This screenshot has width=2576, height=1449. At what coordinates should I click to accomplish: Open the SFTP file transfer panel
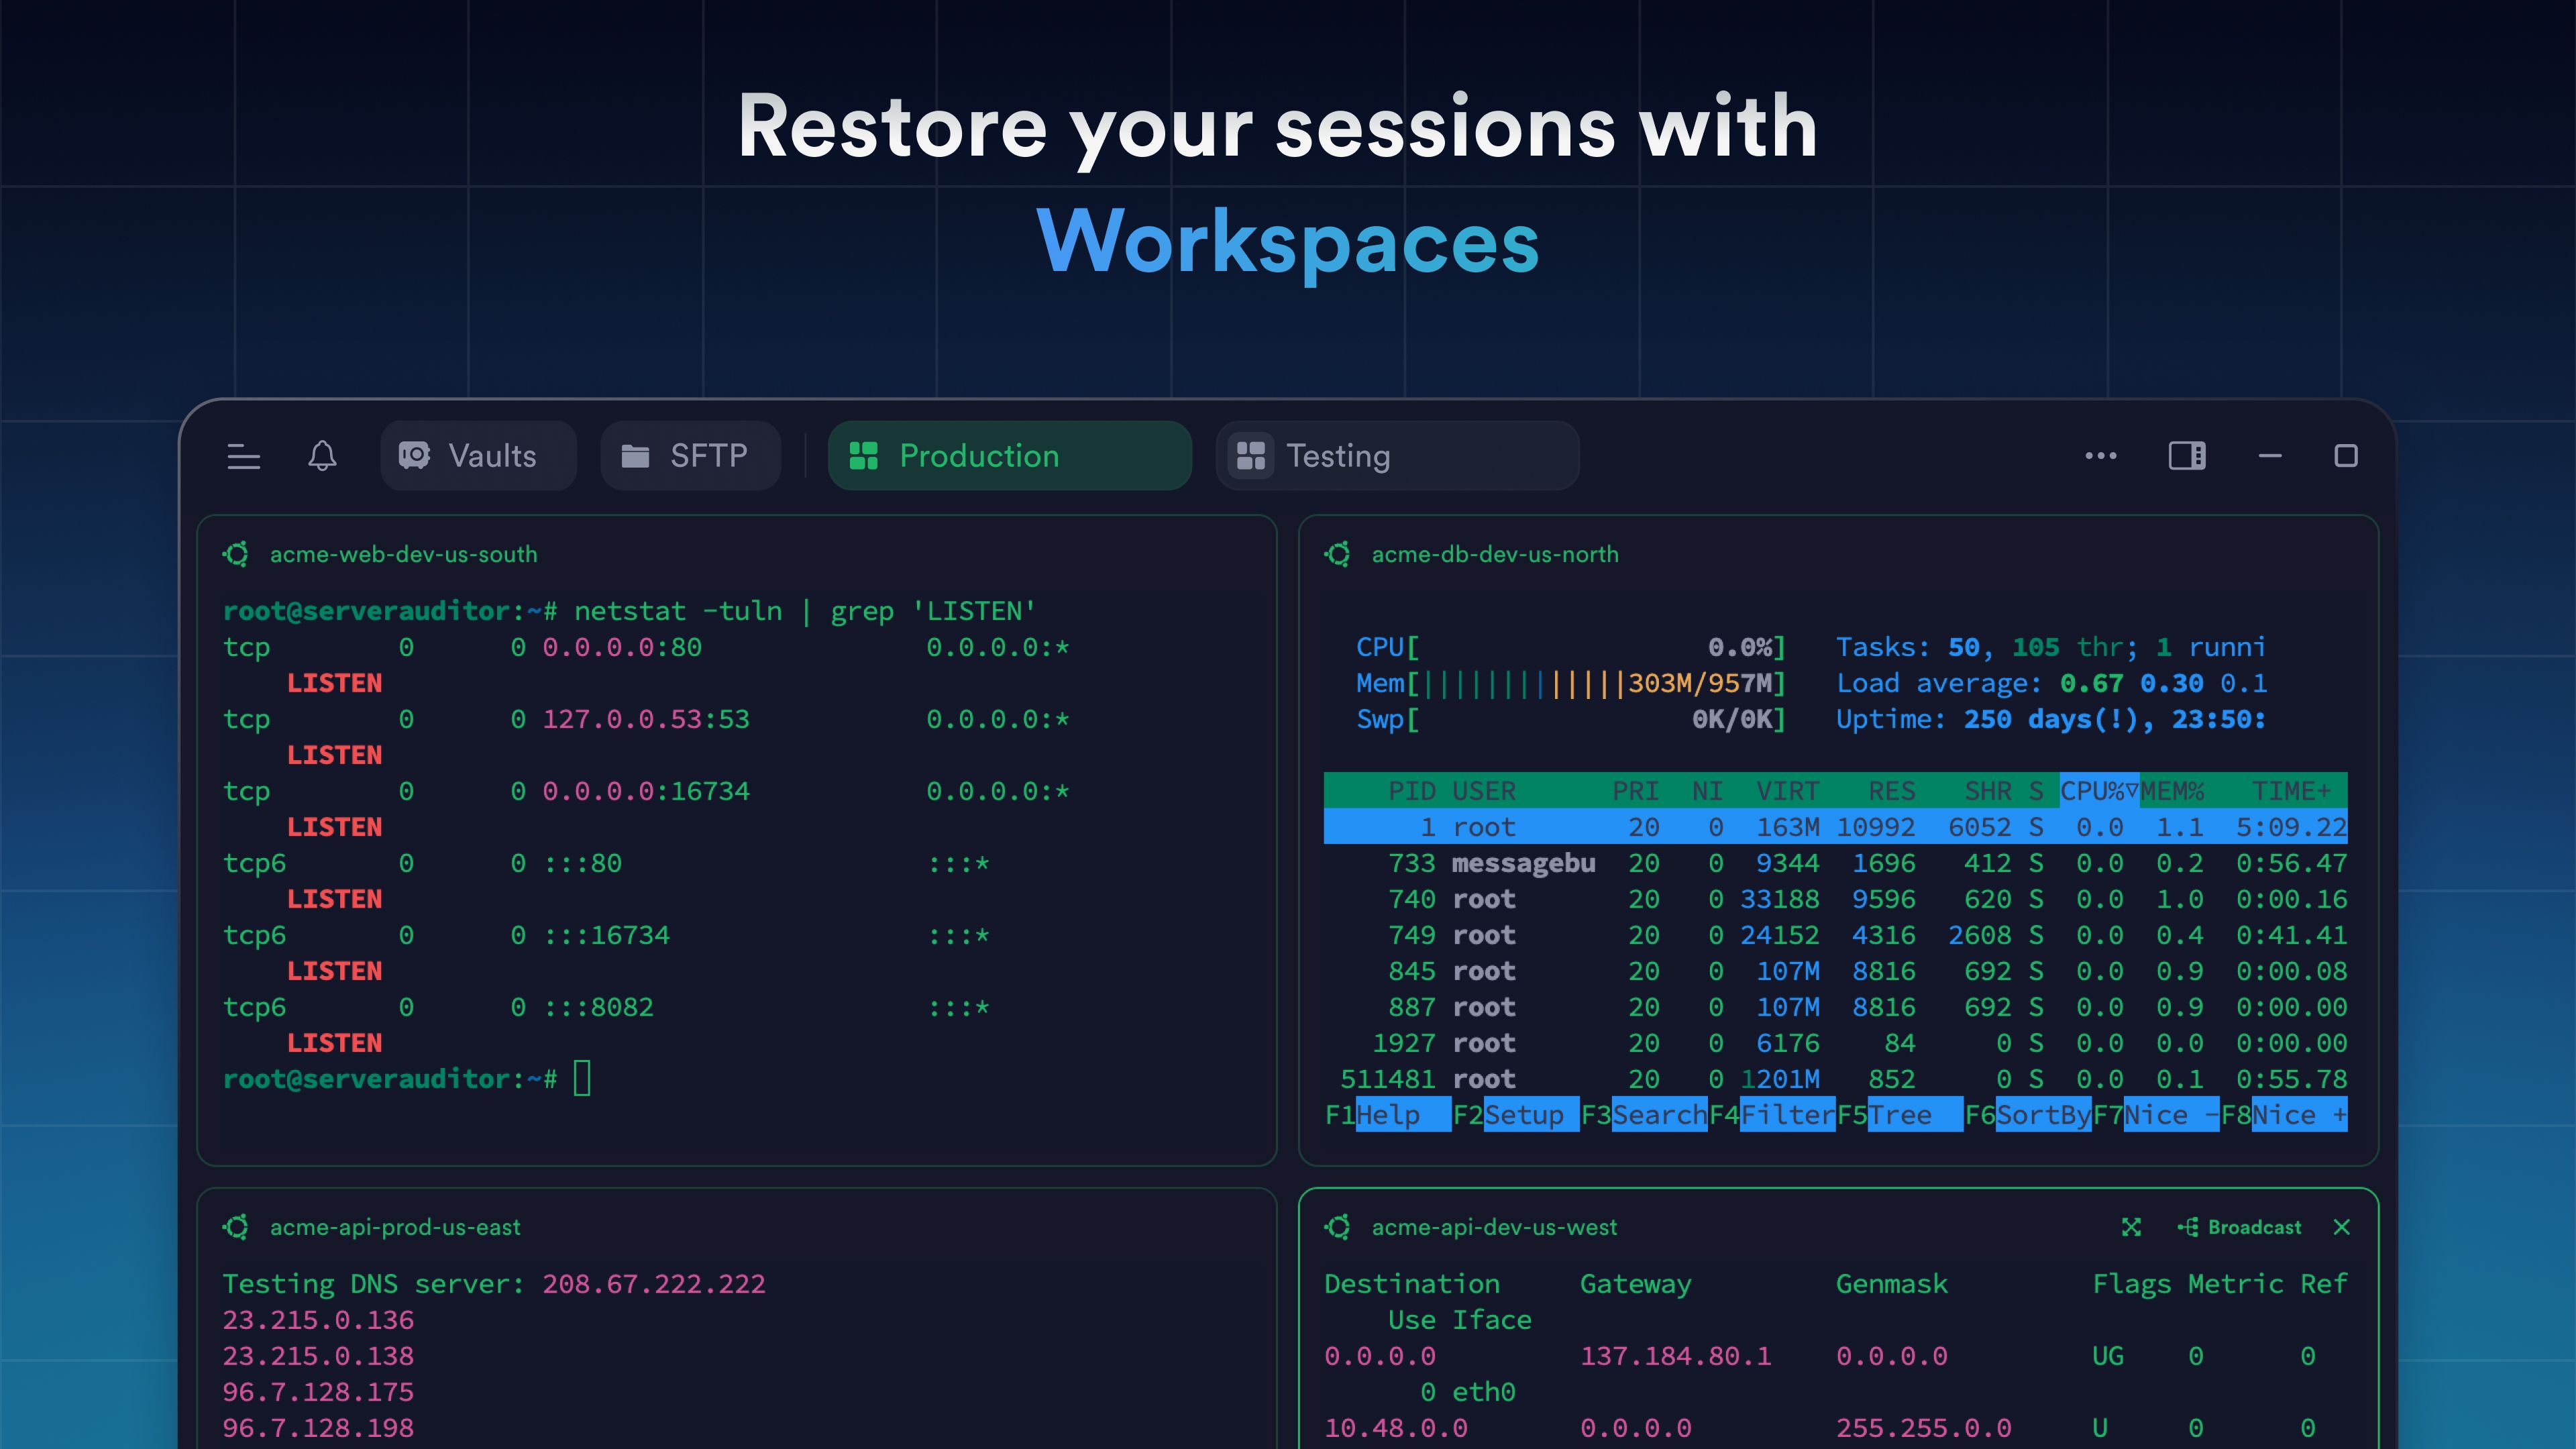(690, 456)
